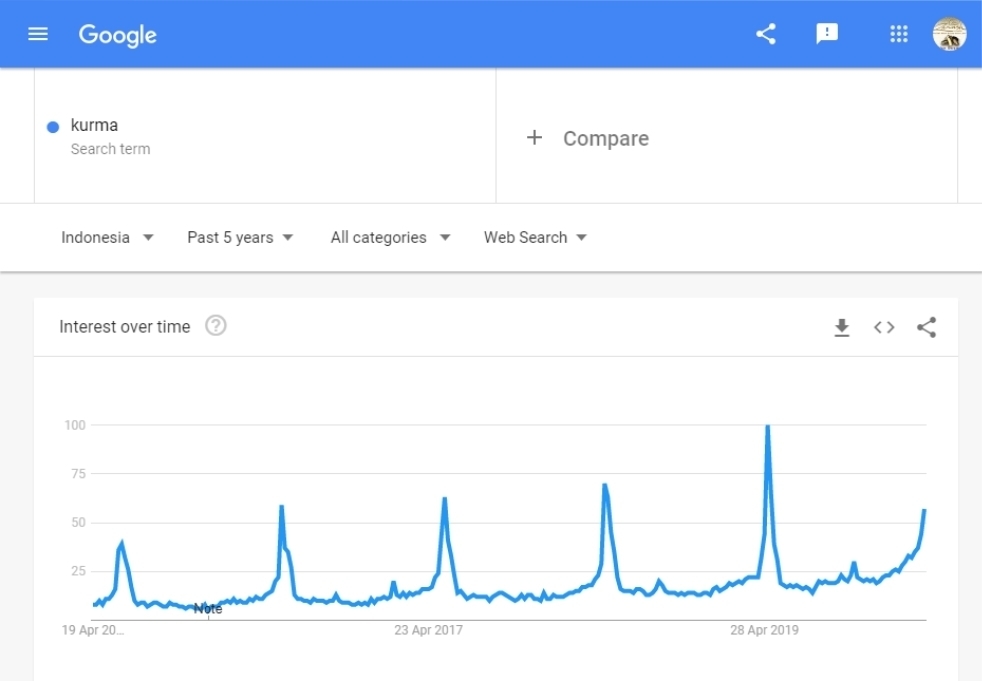Click the account profile avatar

(949, 34)
